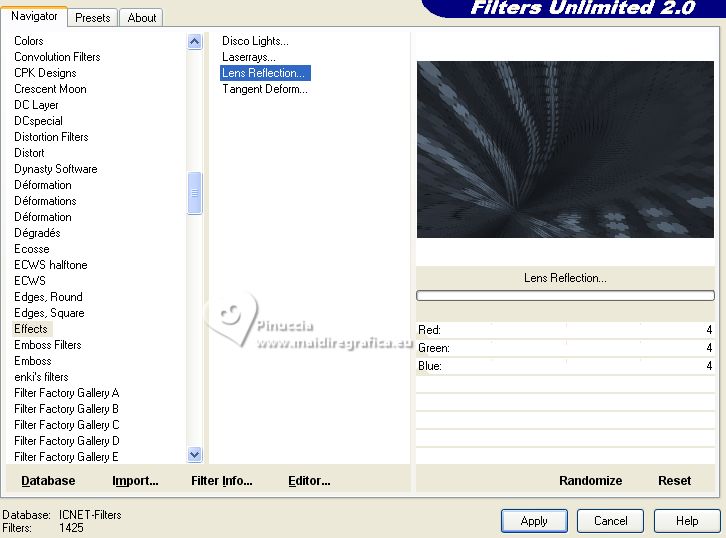This screenshot has width=726, height=538.
Task: Select the Colors category
Action: pyautogui.click(x=29, y=41)
